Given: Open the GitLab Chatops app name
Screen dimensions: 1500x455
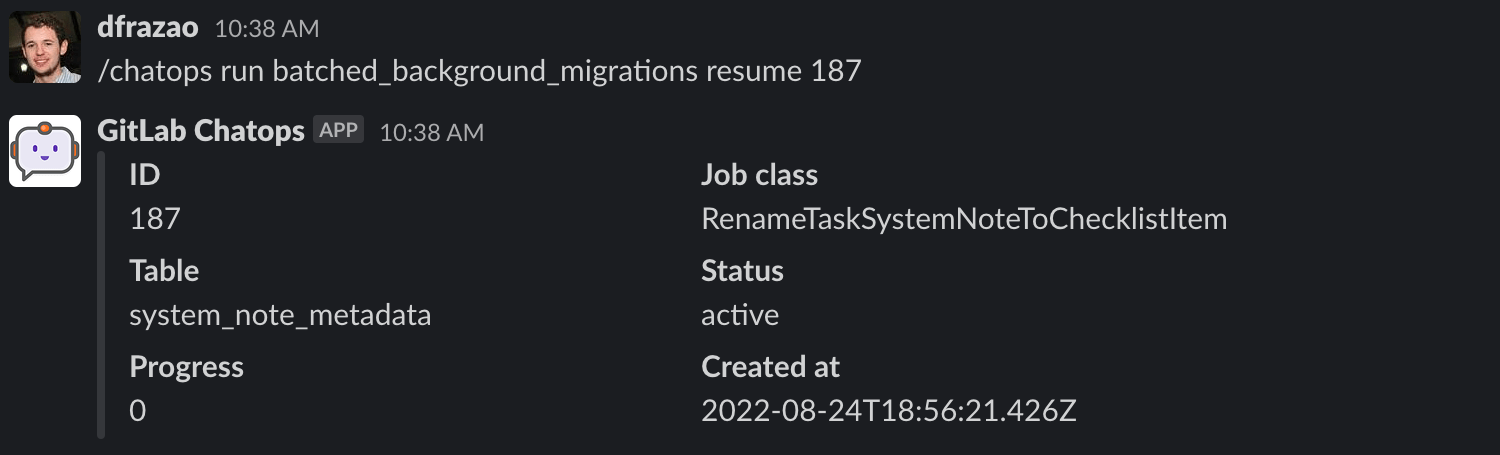Looking at the screenshot, I should pos(201,131).
